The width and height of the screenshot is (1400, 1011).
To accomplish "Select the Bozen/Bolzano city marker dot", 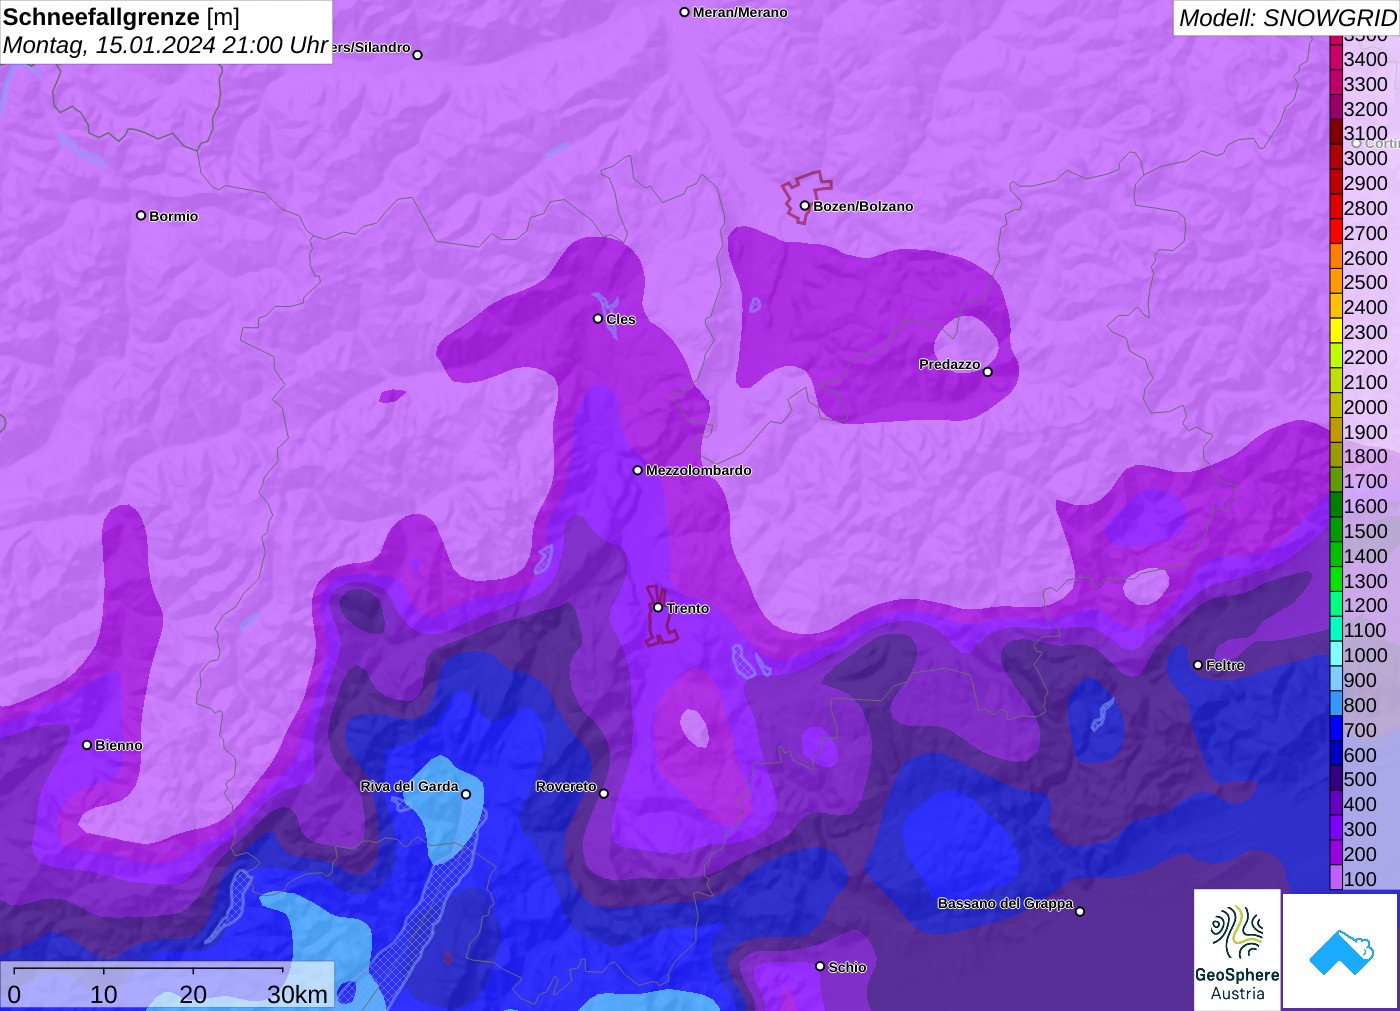I will [804, 206].
